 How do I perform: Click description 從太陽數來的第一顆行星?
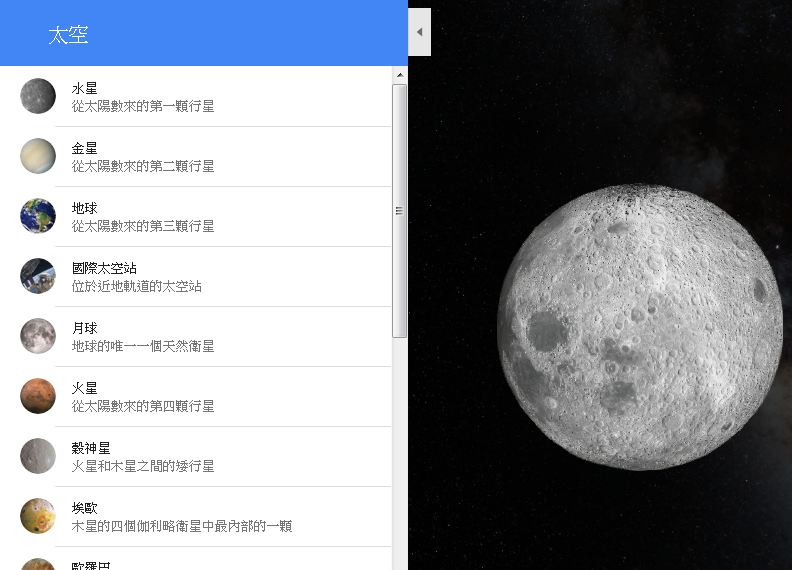143,106
